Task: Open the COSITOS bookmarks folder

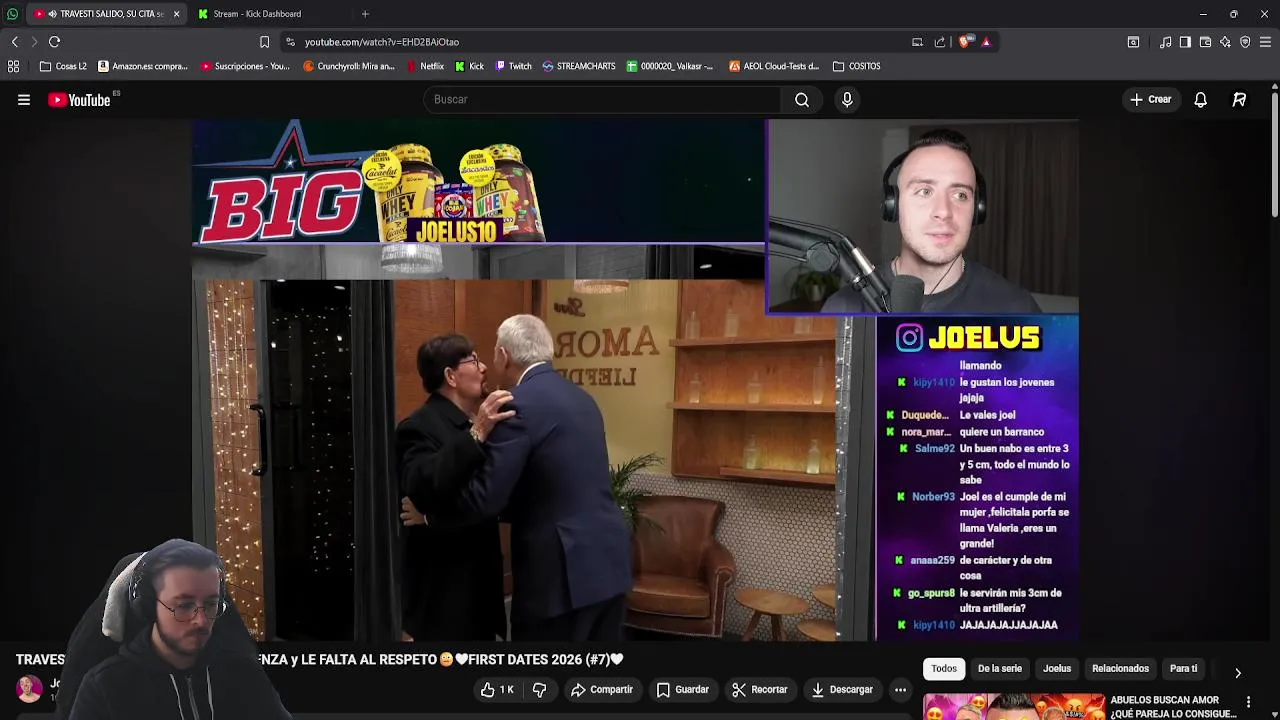Action: (857, 66)
